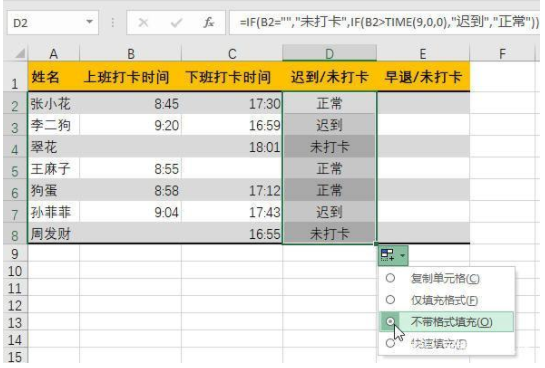Open the Name Box dropdown arrow
Screen dimensions: 545x368
point(90,22)
